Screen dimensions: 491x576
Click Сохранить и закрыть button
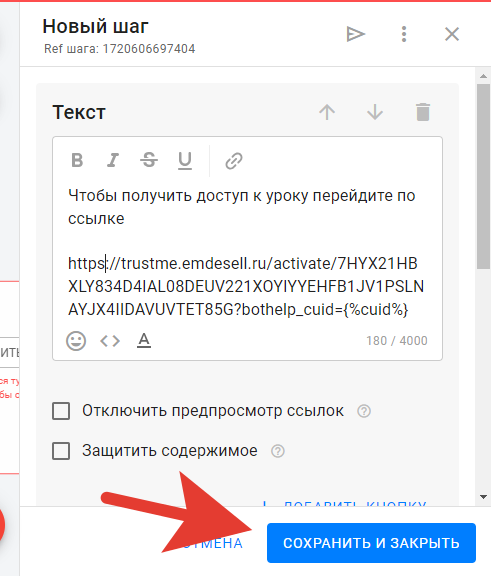tap(371, 543)
